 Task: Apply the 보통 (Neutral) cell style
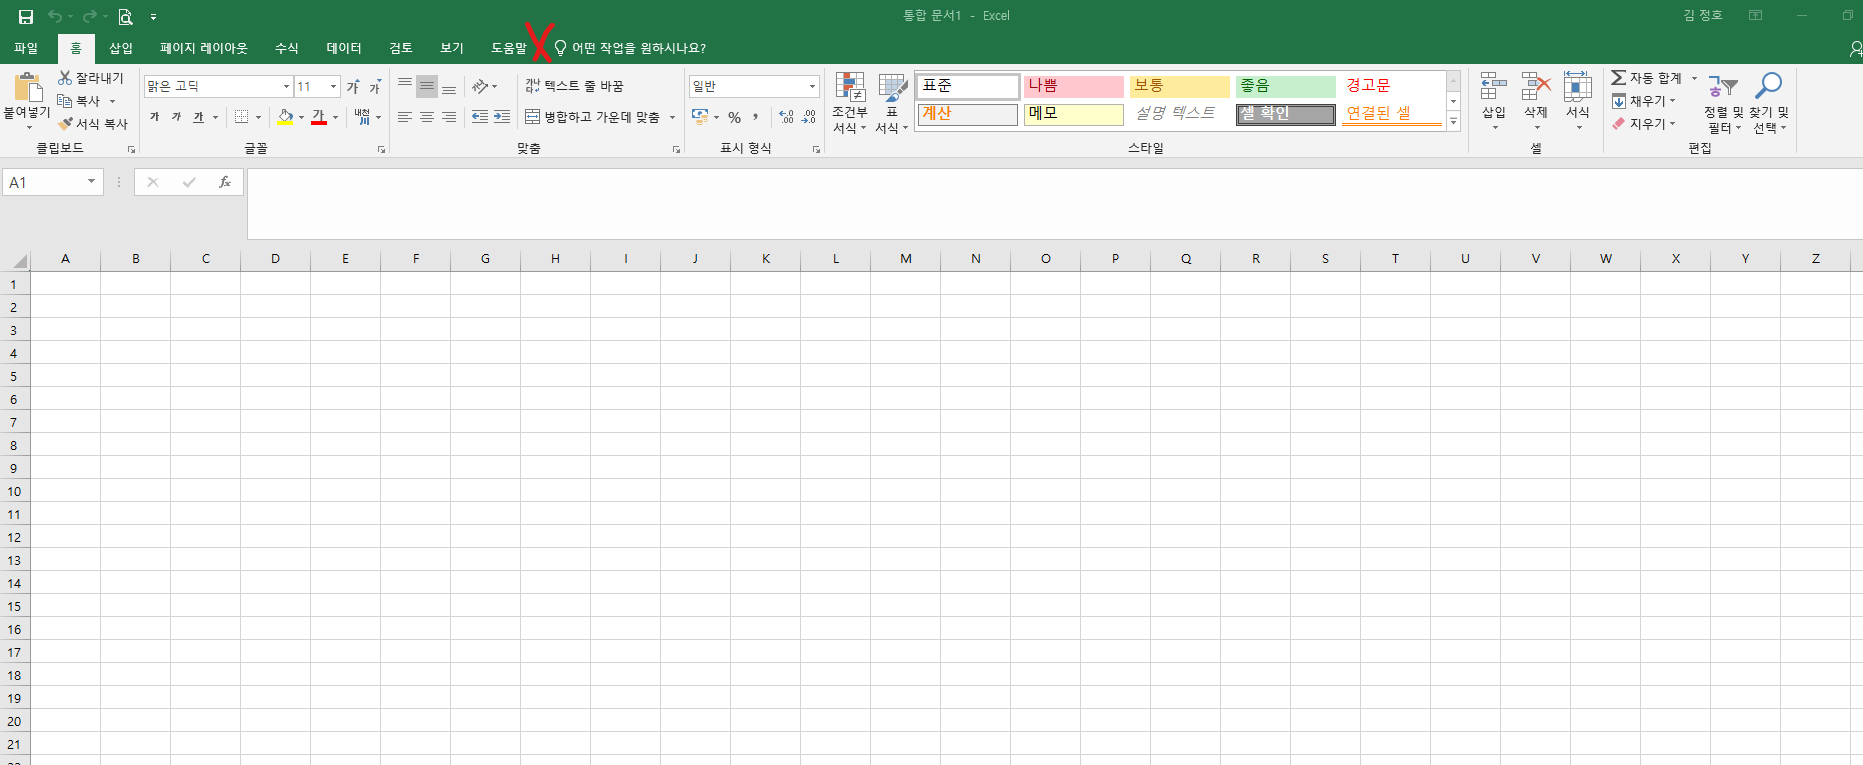click(x=1179, y=86)
